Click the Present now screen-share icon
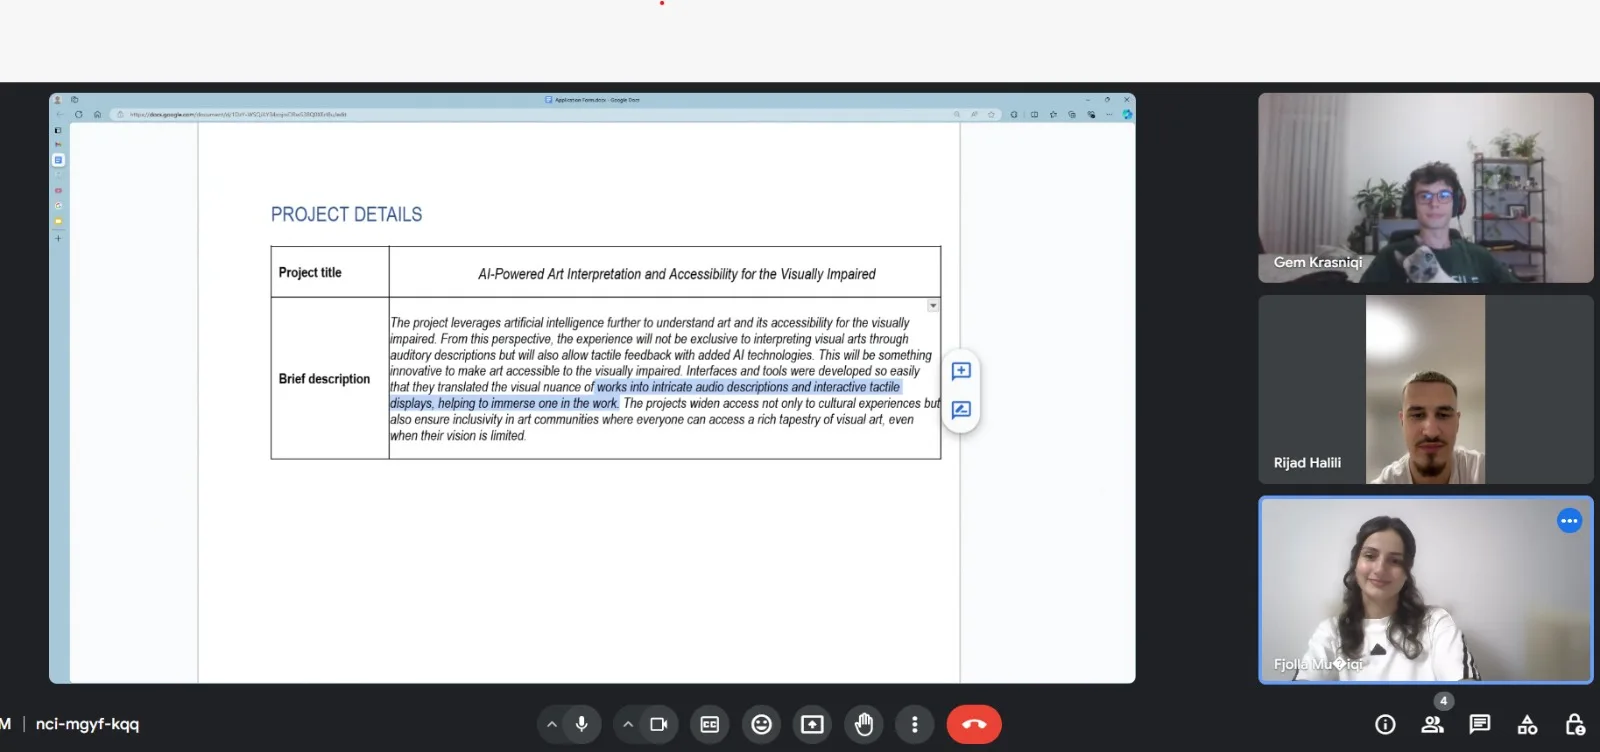Image resolution: width=1600 pixels, height=752 pixels. point(813,724)
